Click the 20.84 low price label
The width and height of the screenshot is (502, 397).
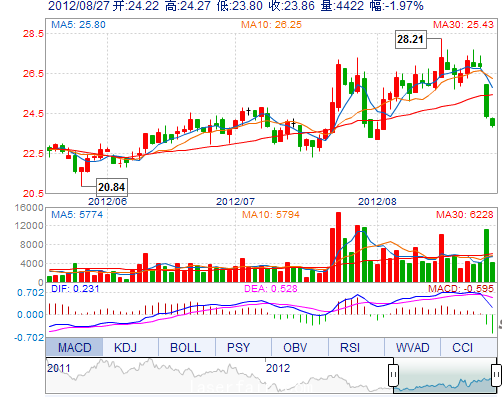[x=112, y=187]
